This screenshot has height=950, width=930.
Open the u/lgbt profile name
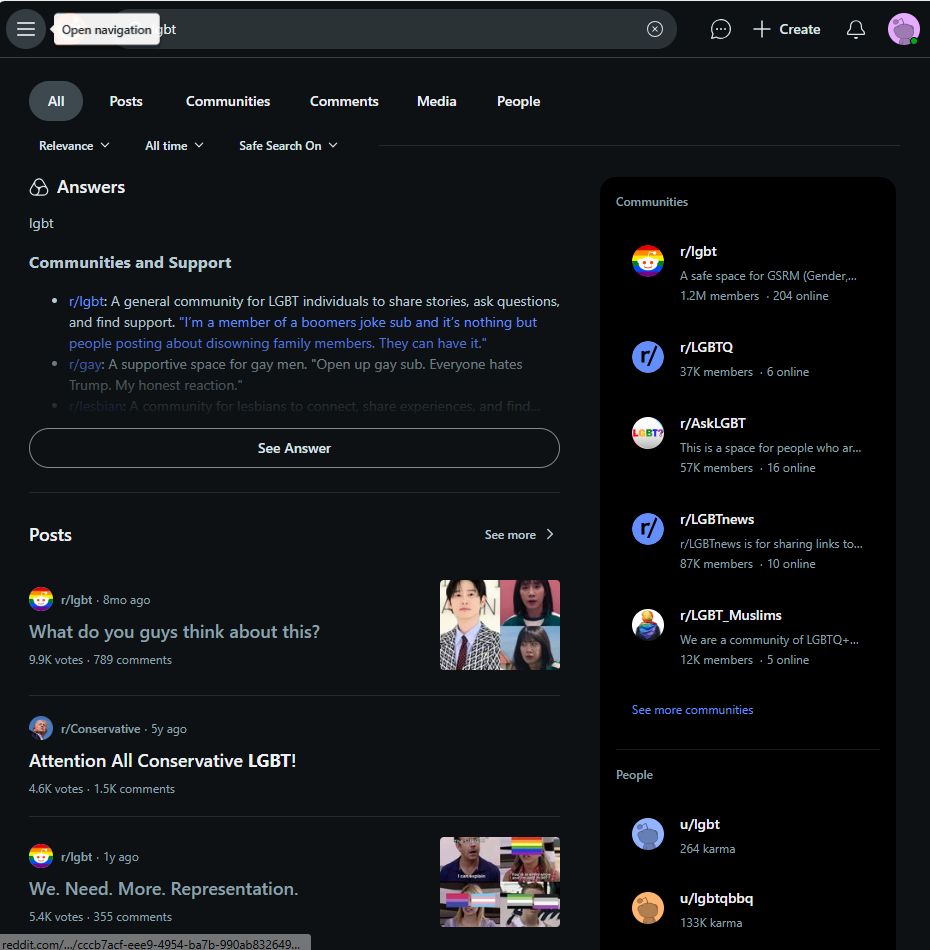click(700, 825)
